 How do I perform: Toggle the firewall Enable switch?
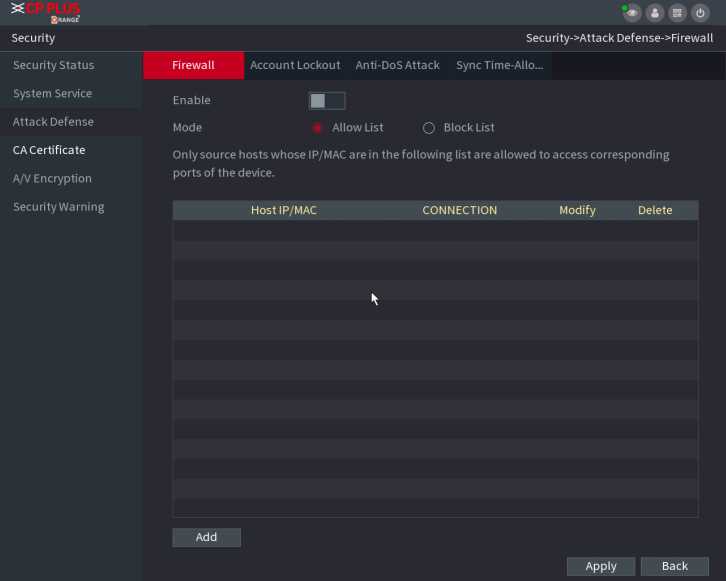326,100
